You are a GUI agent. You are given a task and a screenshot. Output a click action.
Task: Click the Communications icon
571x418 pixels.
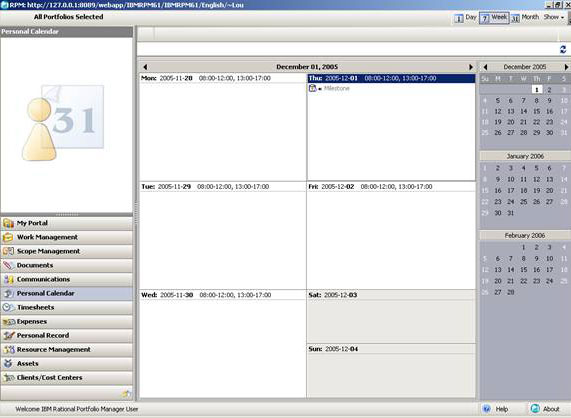click(x=8, y=279)
